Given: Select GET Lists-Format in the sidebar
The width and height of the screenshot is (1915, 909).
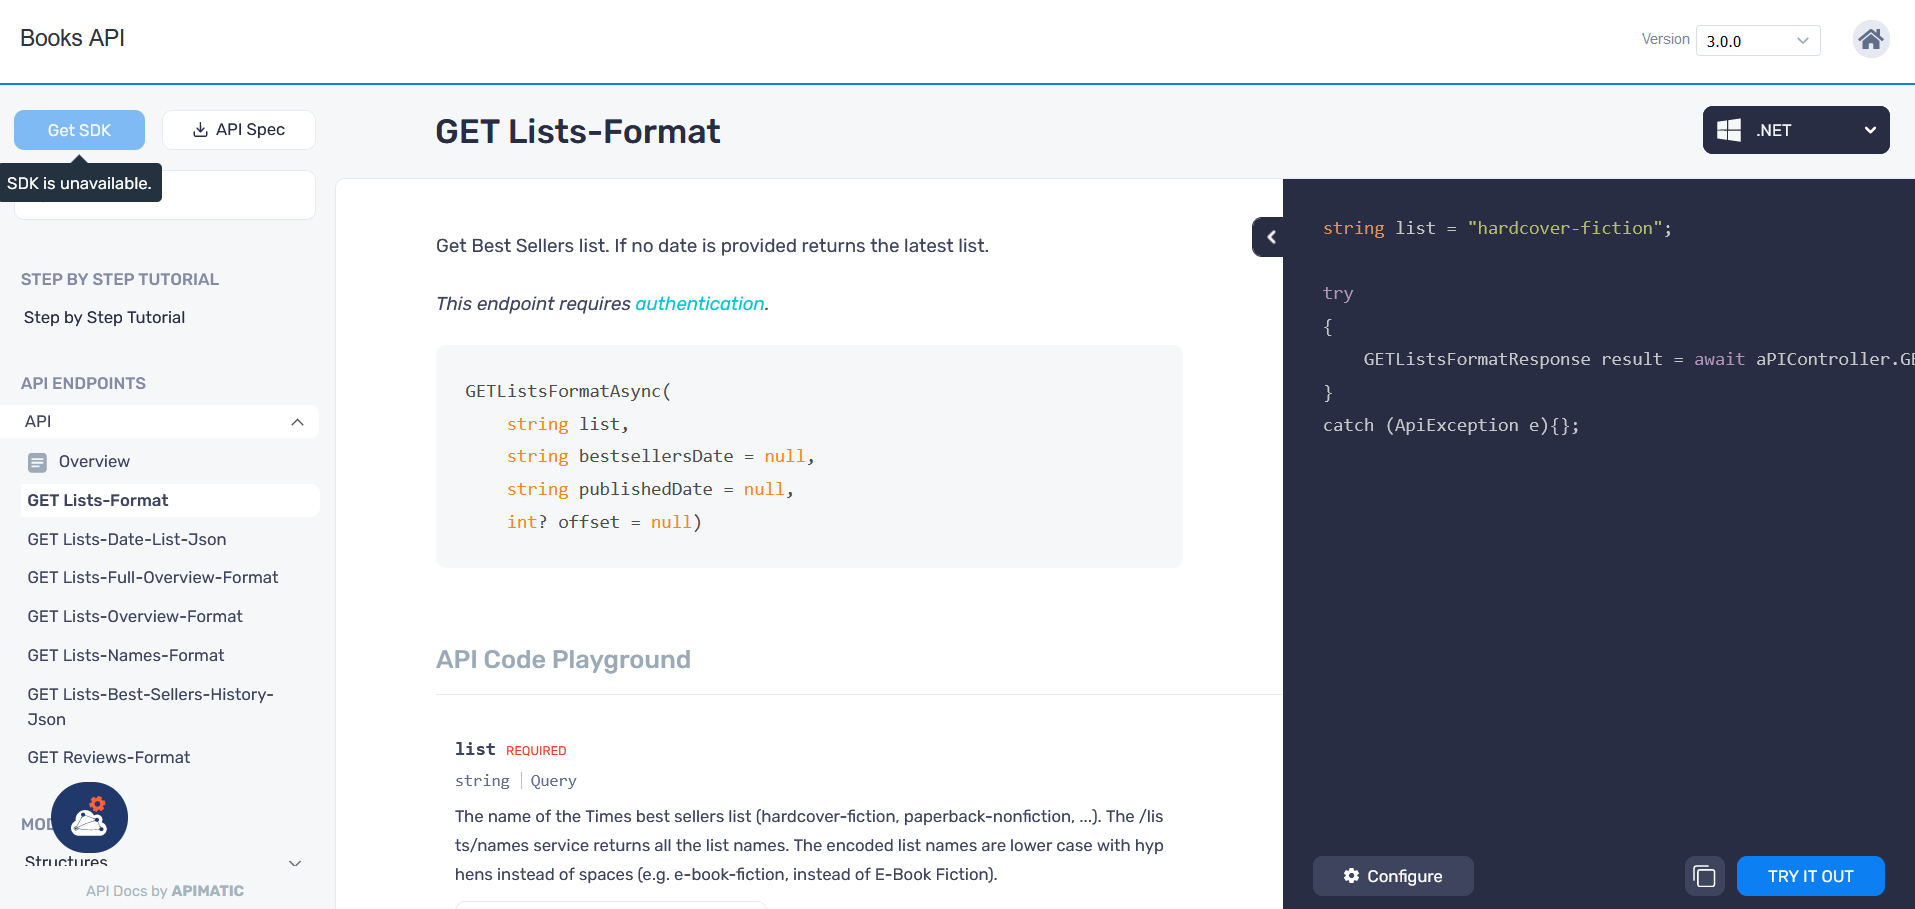Looking at the screenshot, I should 98,500.
